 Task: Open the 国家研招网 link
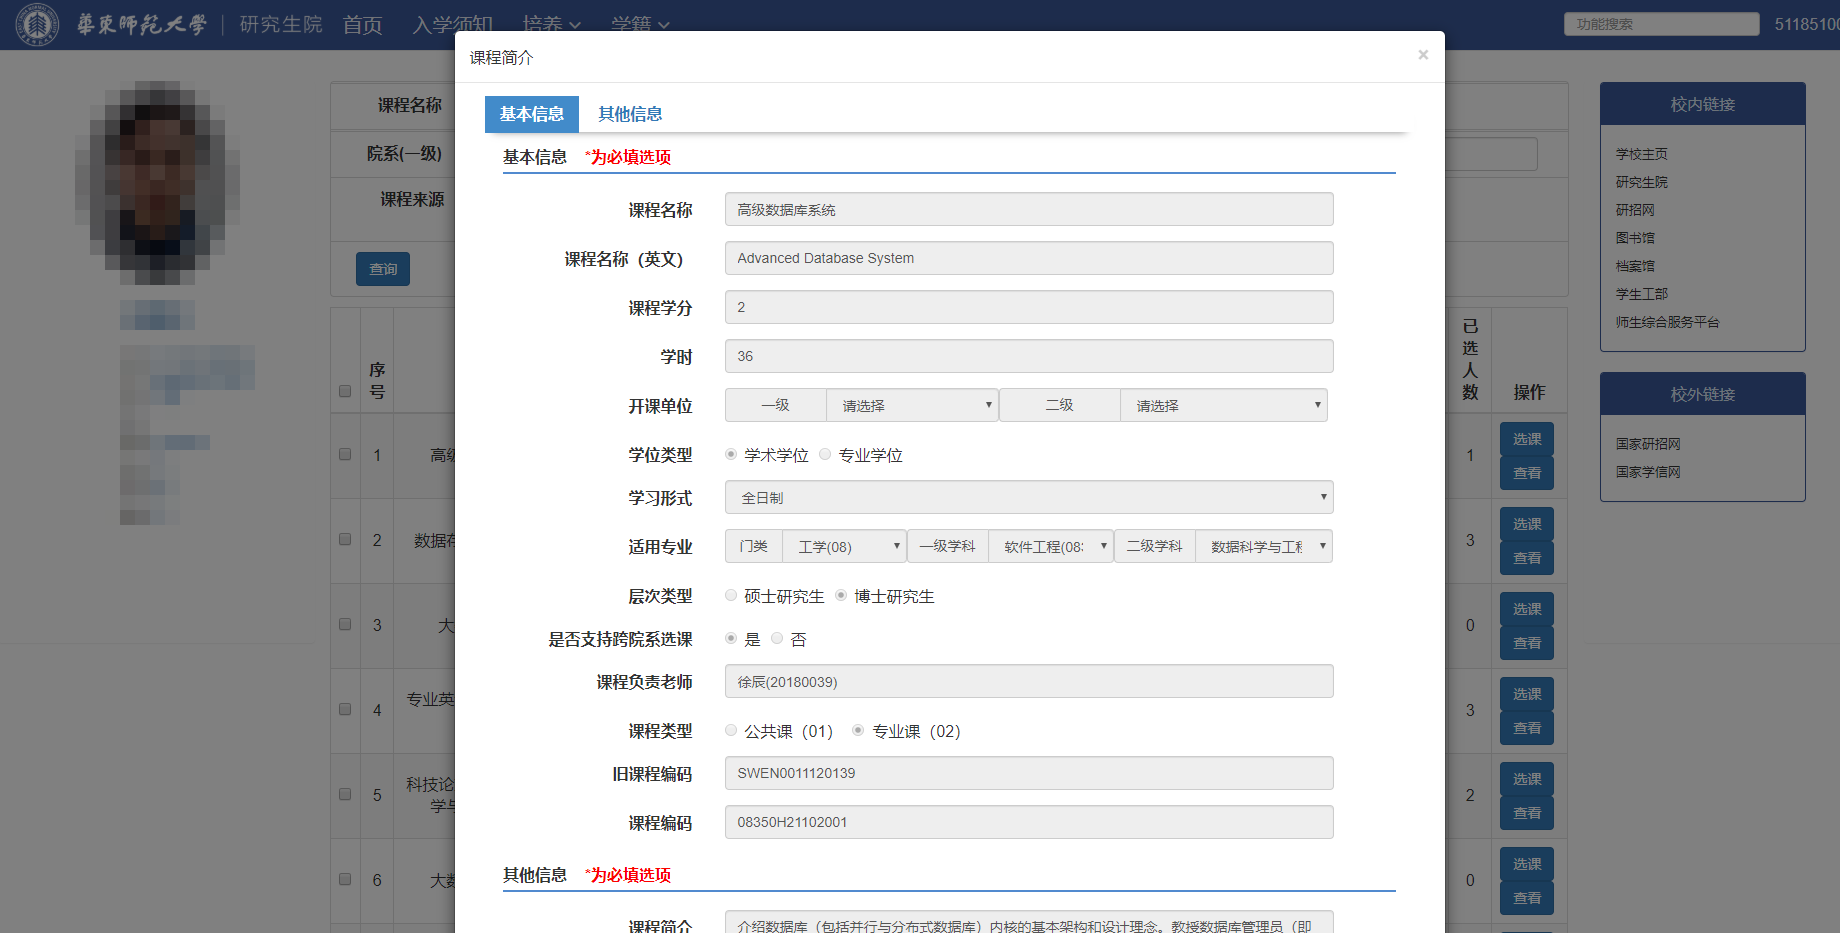1648,444
